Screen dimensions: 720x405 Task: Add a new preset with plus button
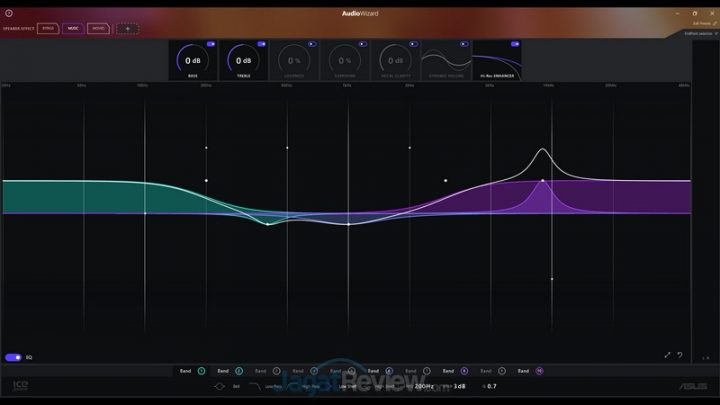point(127,28)
